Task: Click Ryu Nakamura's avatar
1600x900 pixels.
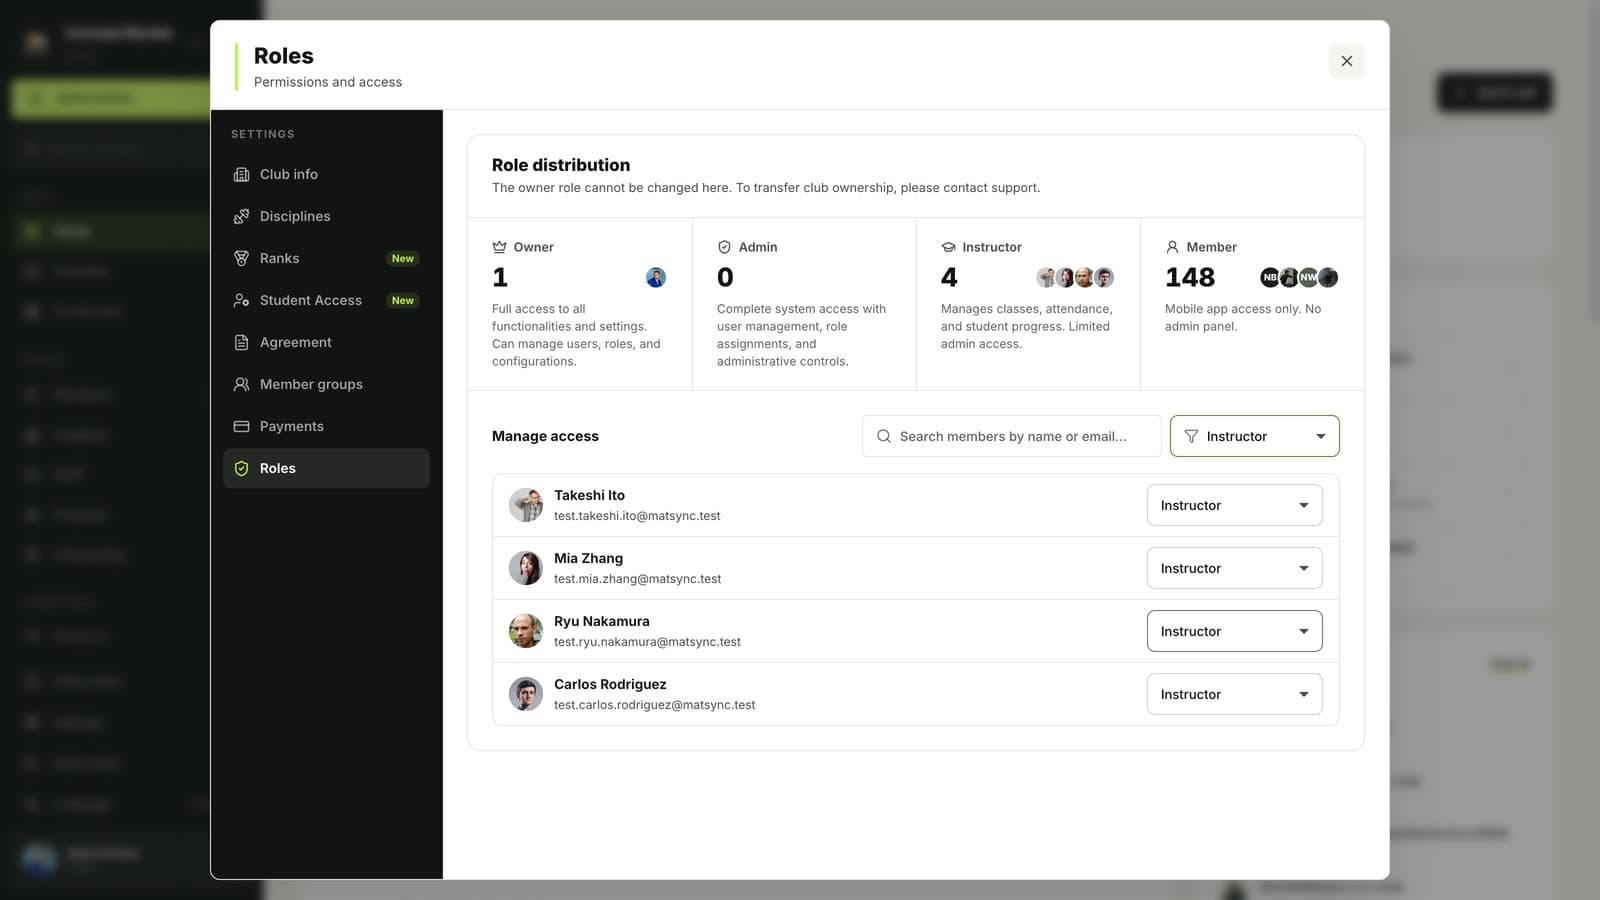Action: pos(526,631)
